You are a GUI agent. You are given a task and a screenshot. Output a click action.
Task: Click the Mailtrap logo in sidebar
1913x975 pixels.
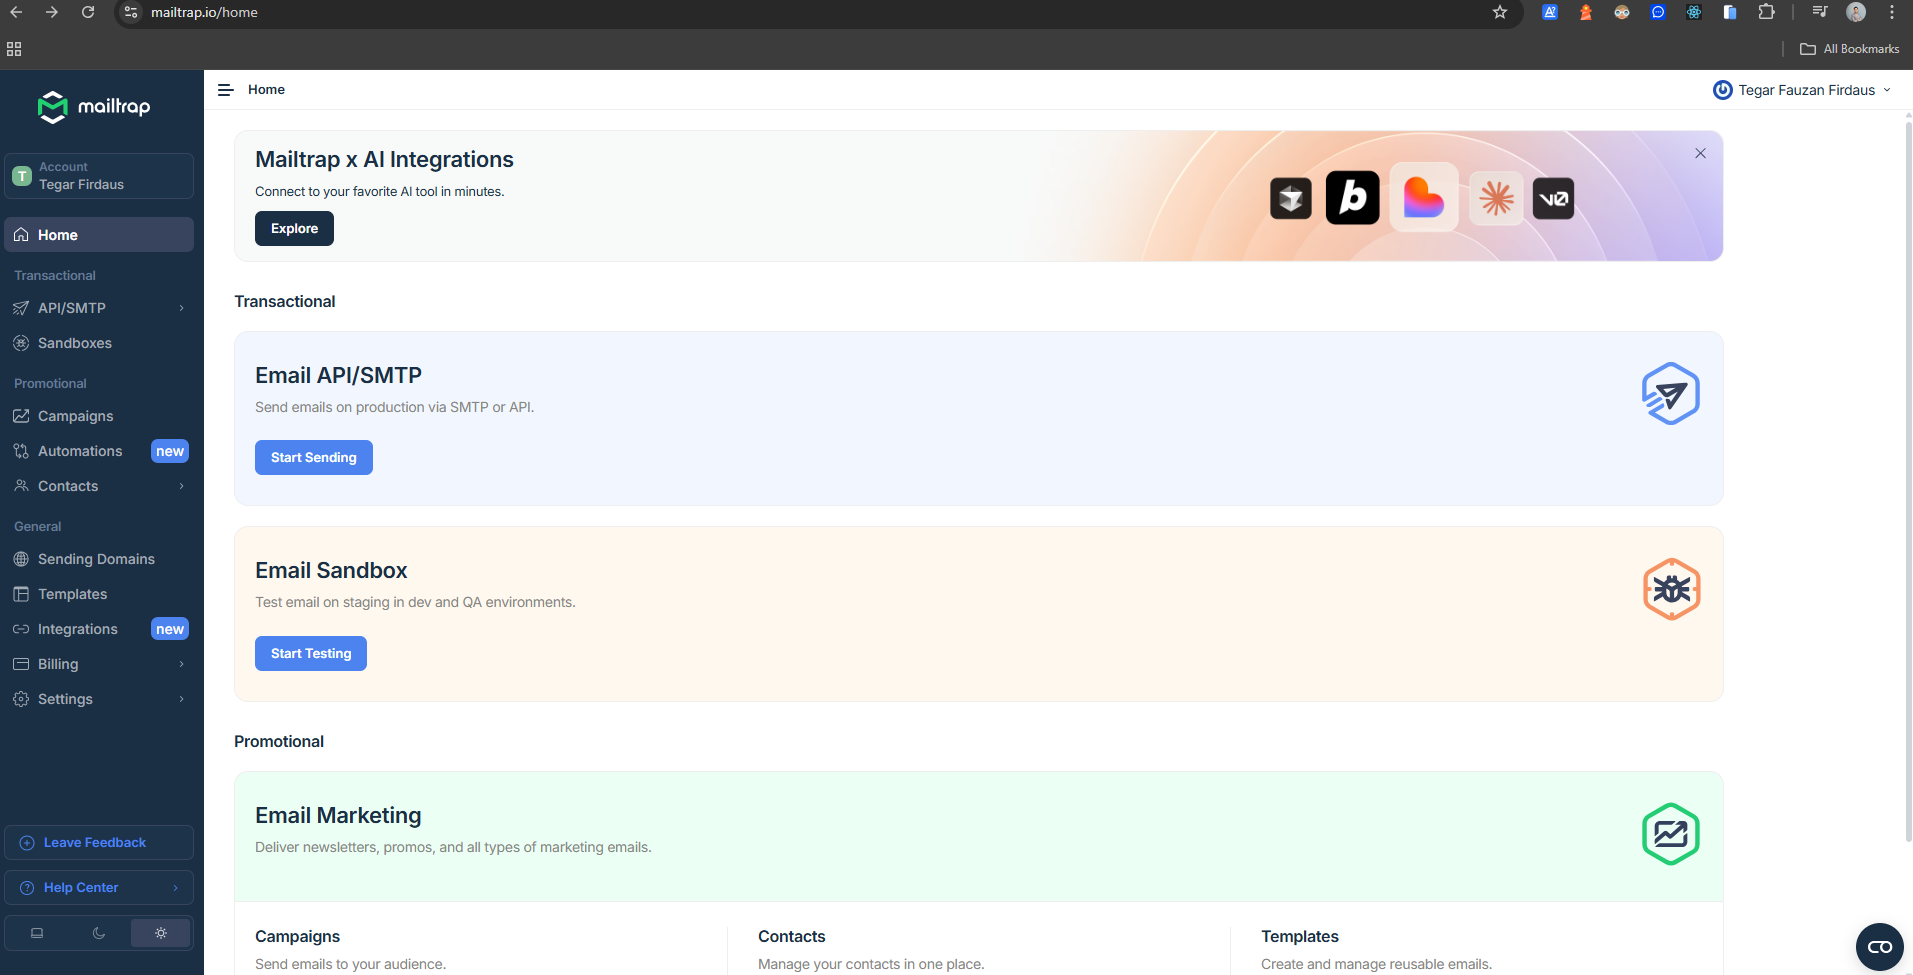(94, 107)
